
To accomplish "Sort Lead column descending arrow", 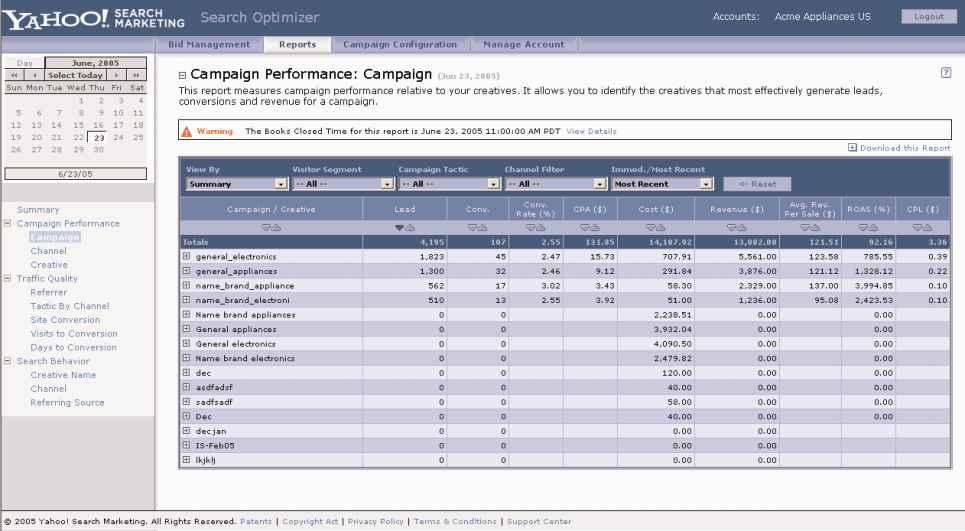I will pyautogui.click(x=399, y=227).
